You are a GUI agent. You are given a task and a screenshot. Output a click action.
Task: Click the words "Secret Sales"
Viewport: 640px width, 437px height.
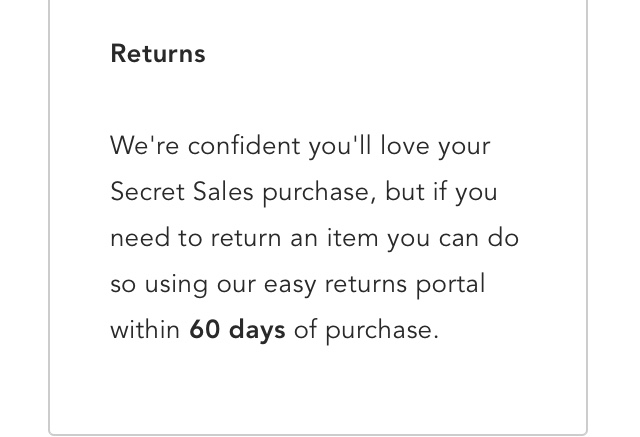click(x=183, y=192)
